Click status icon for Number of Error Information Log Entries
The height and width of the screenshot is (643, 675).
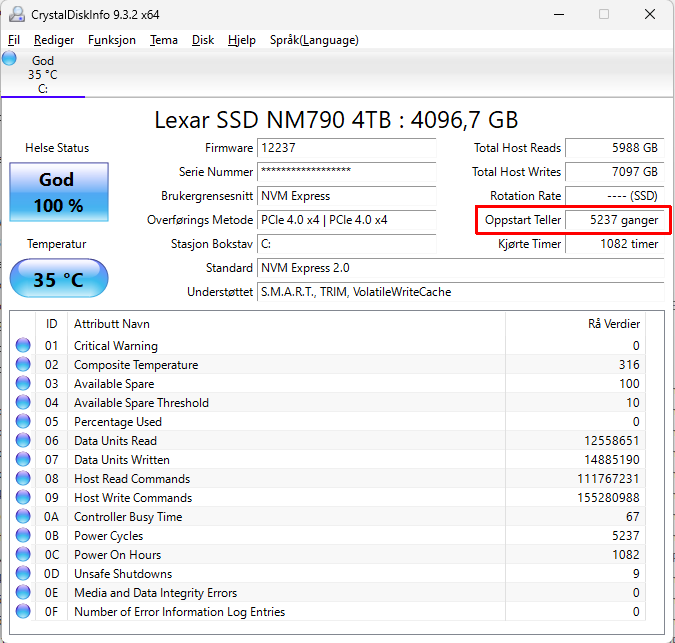(23, 611)
